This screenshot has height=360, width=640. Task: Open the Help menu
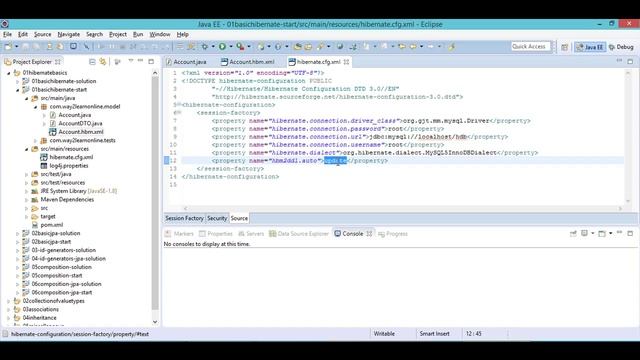(182, 35)
